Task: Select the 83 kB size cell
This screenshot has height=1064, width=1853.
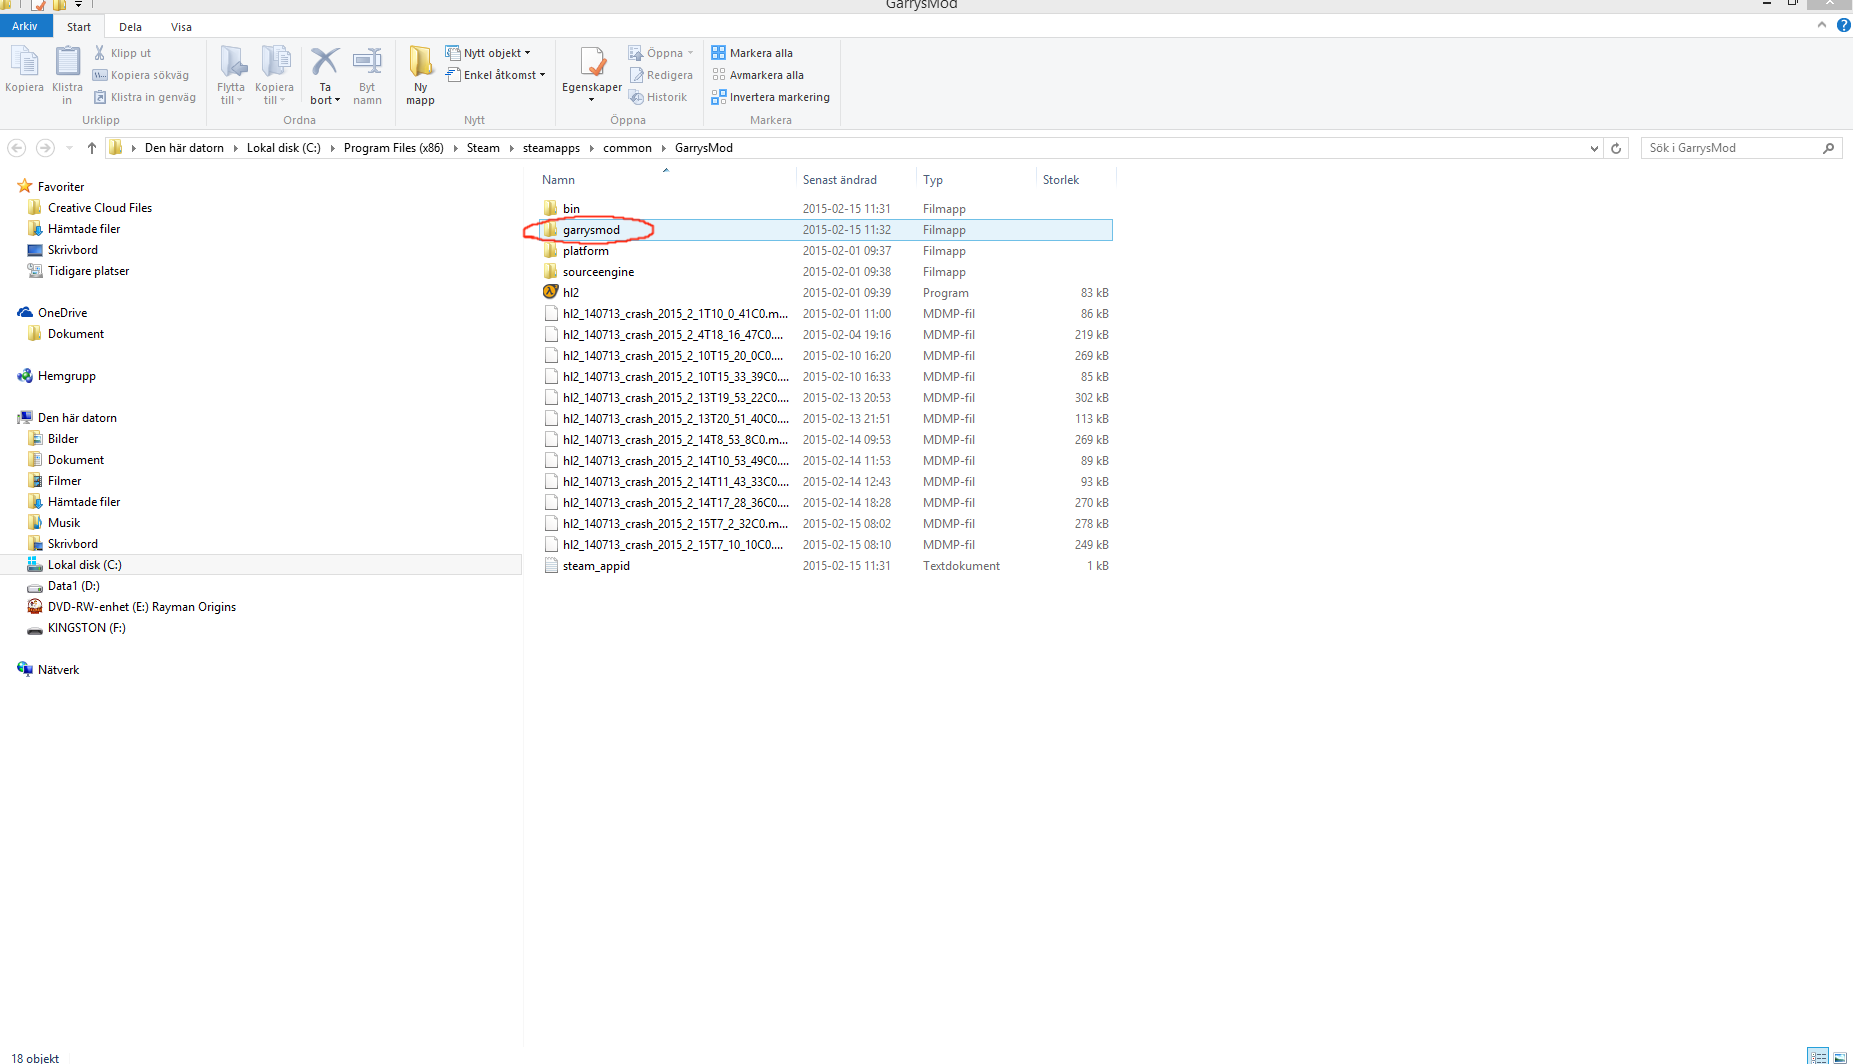Action: click(1094, 293)
